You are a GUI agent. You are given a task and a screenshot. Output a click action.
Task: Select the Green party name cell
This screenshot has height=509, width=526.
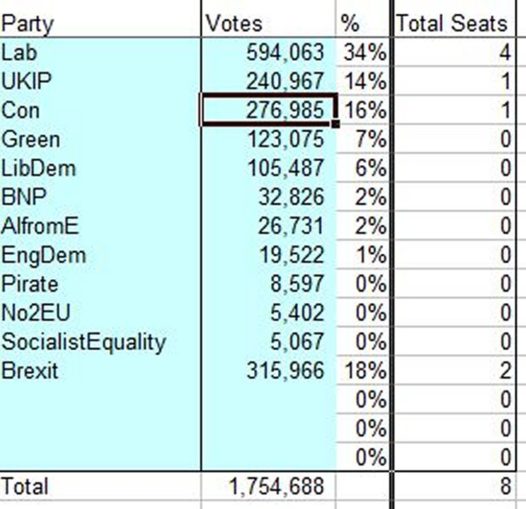100,139
